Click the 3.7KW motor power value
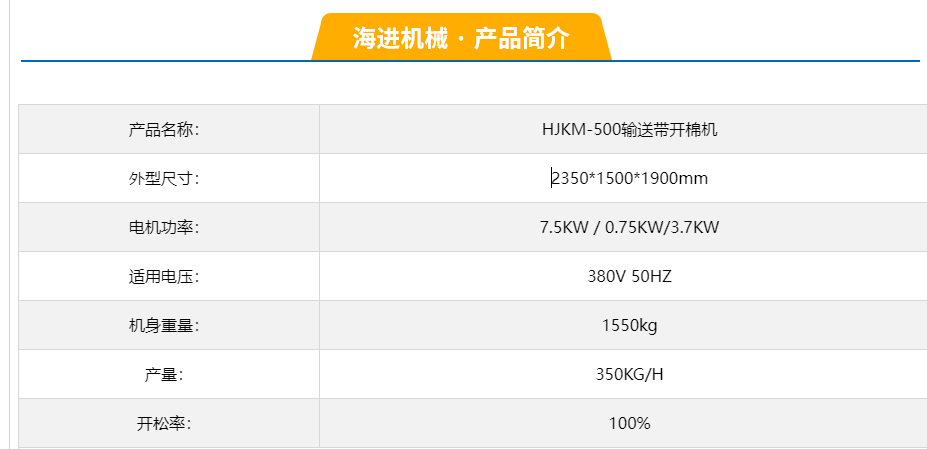The width and height of the screenshot is (927, 449). coord(694,227)
